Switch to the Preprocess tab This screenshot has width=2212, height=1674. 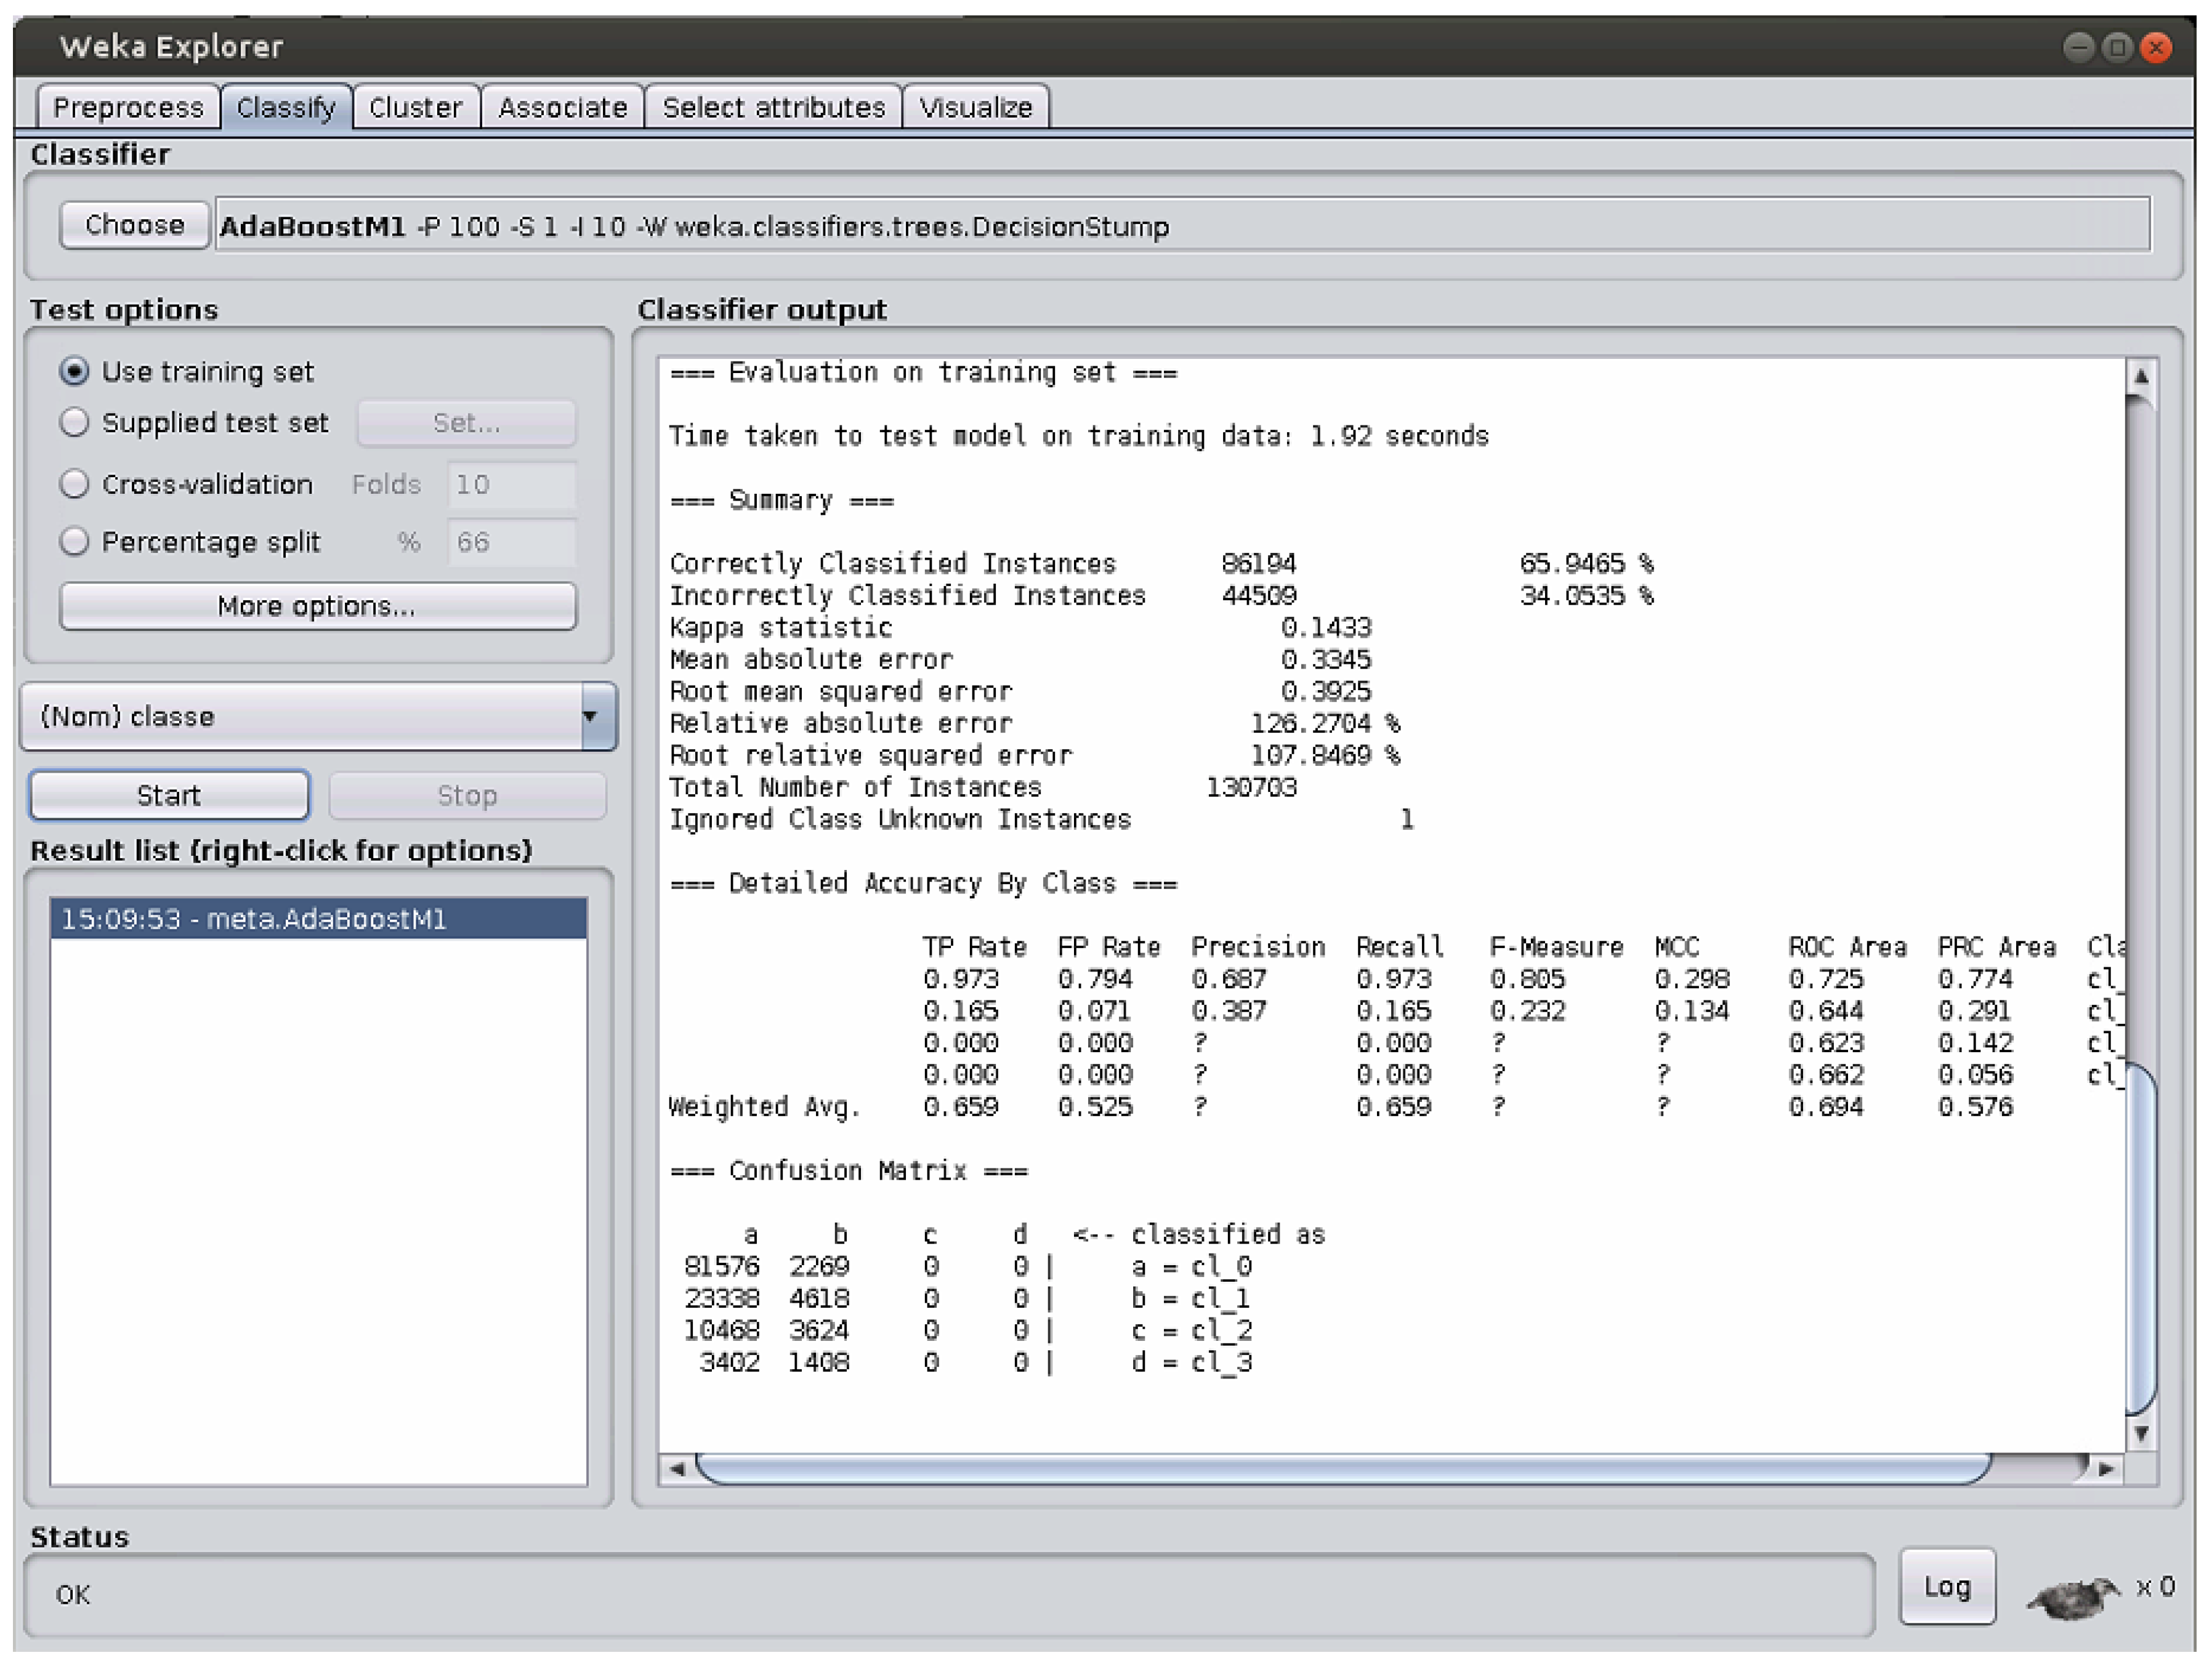tap(128, 107)
